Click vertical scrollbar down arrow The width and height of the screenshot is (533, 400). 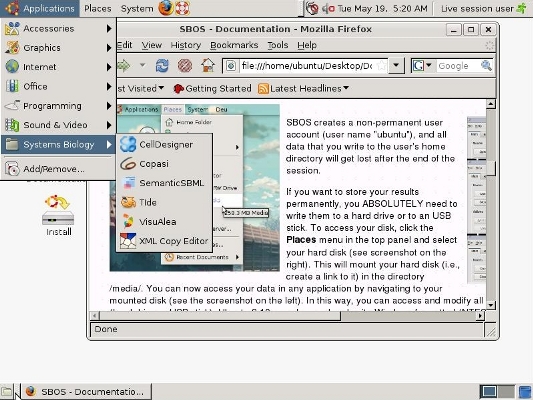pyautogui.click(x=490, y=305)
